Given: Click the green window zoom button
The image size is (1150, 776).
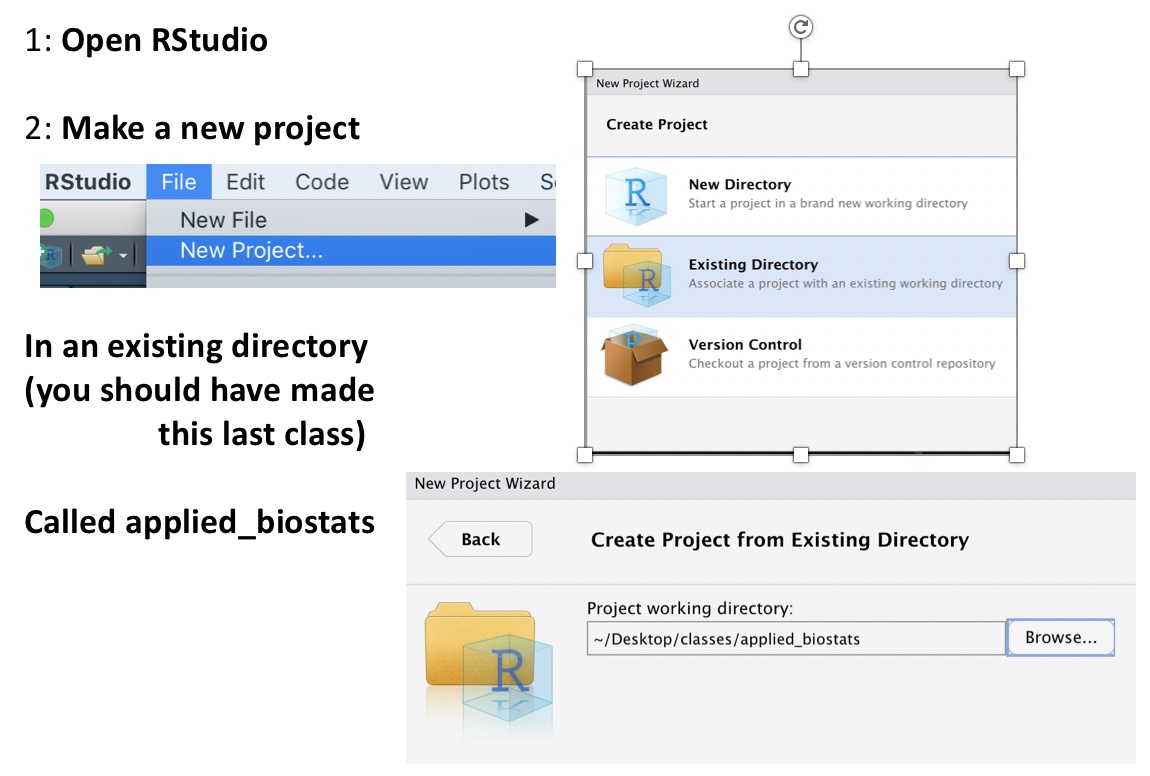Looking at the screenshot, I should [x=45, y=218].
